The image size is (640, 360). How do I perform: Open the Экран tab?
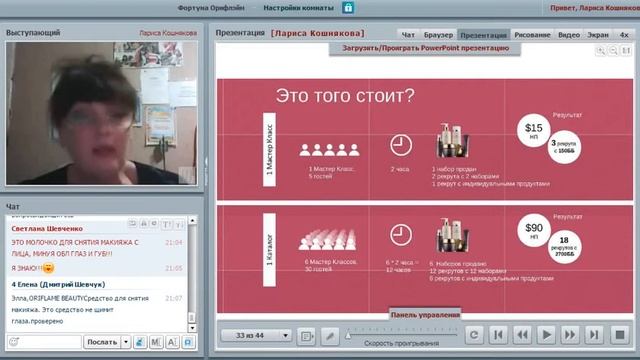tap(598, 35)
